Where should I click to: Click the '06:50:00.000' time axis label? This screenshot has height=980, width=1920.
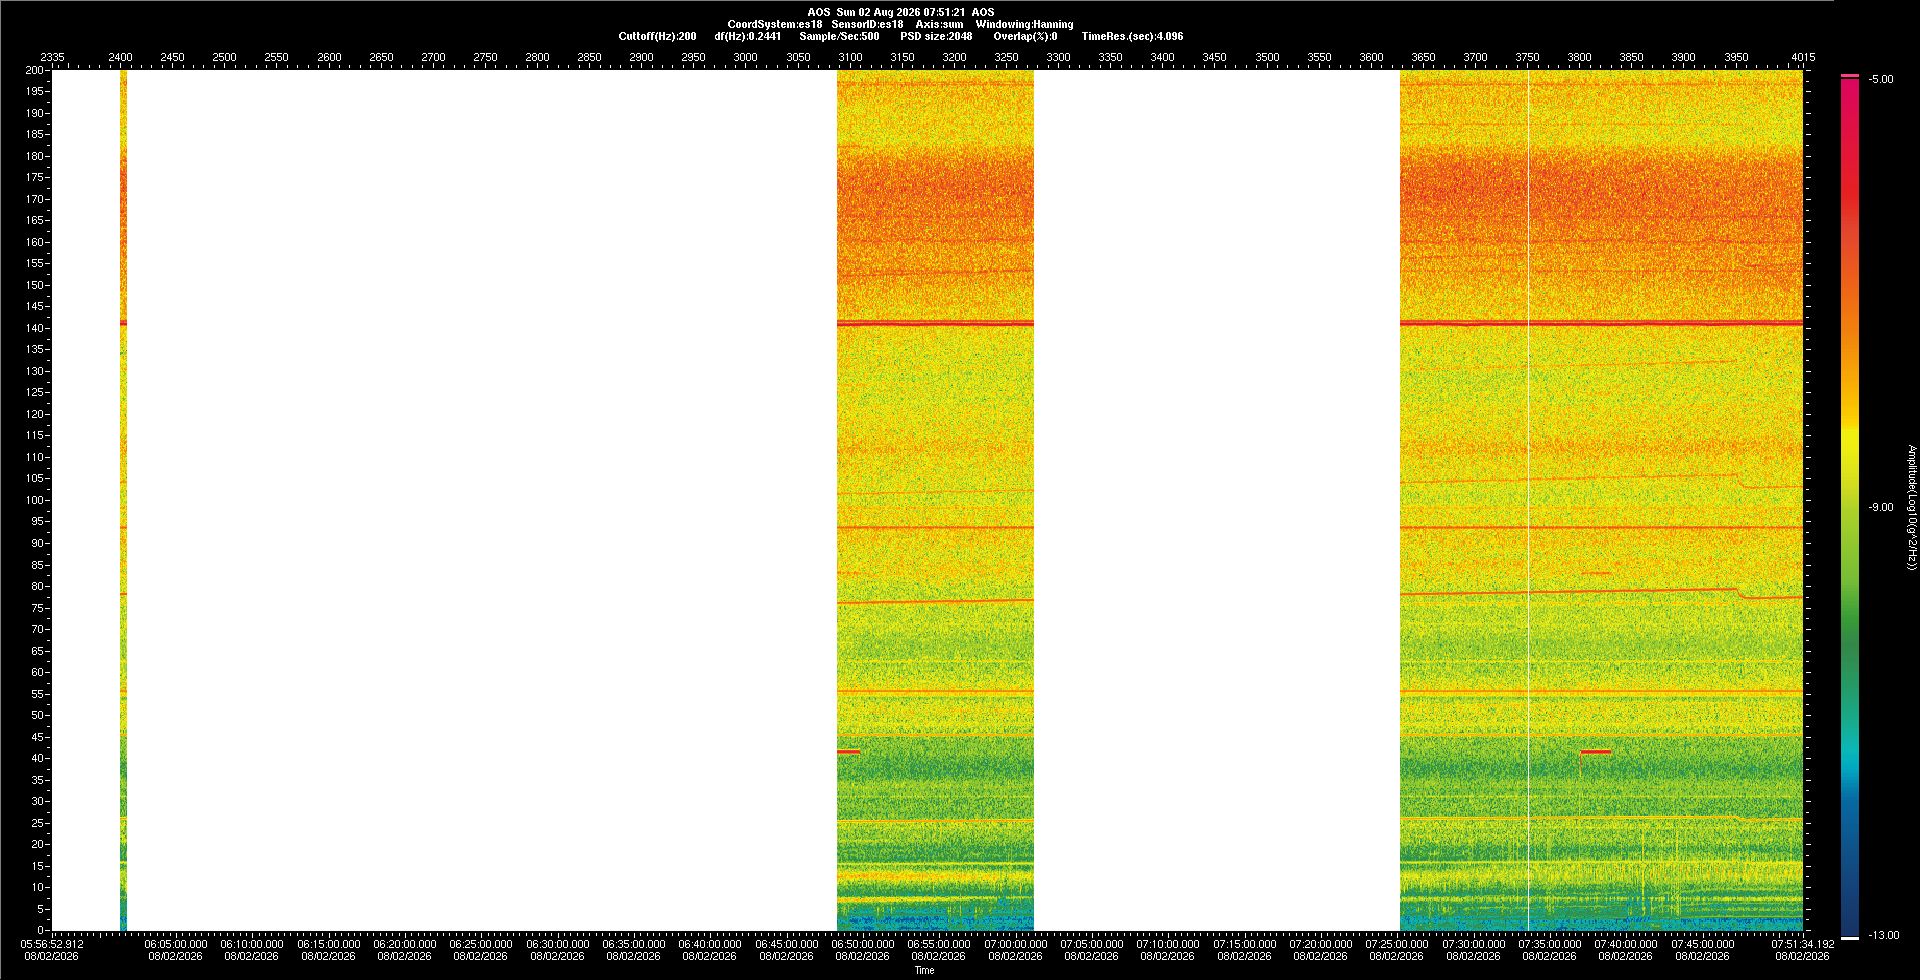click(x=862, y=943)
